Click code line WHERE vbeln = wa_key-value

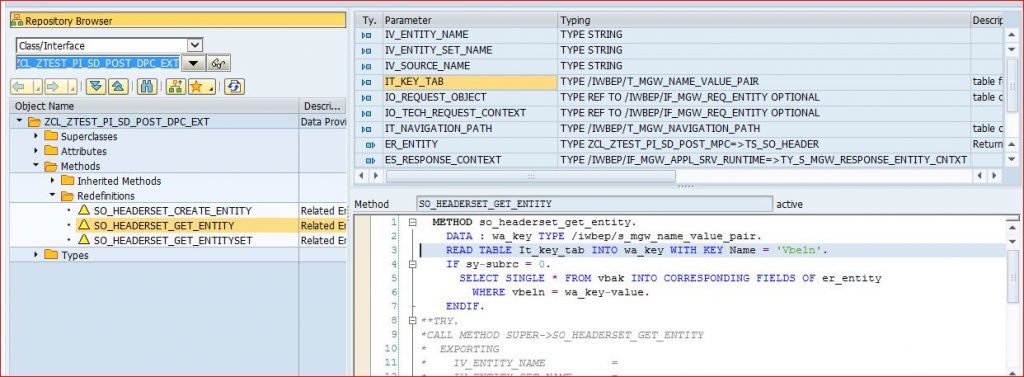[560, 292]
